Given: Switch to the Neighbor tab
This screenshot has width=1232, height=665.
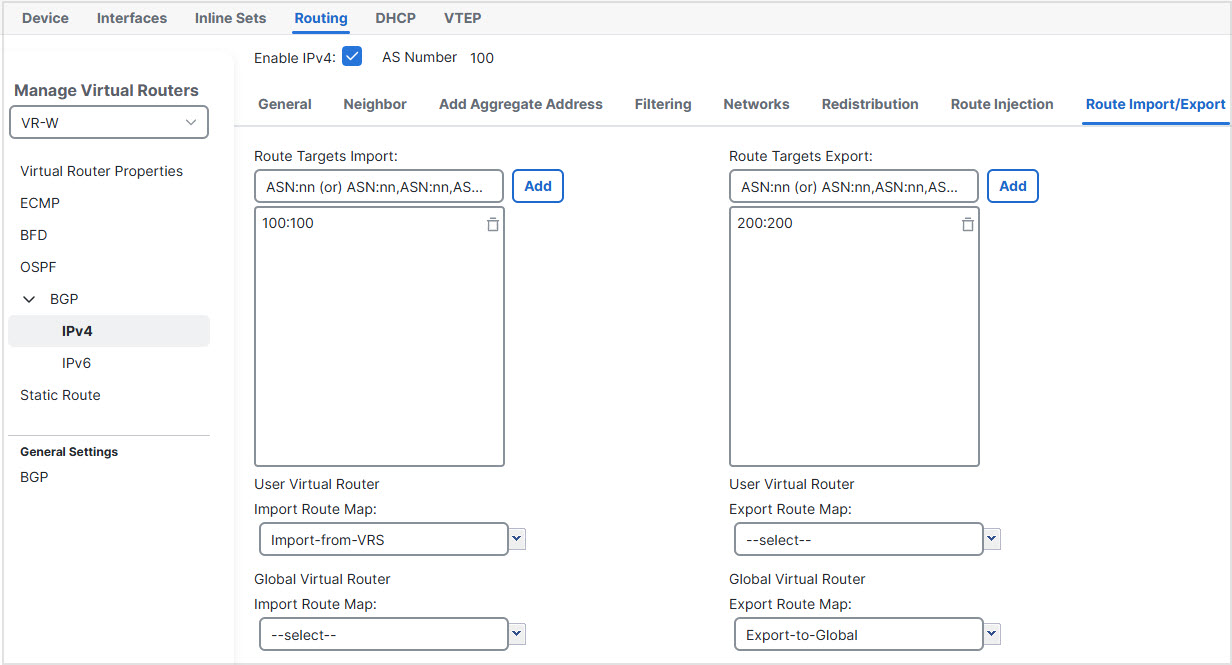Looking at the screenshot, I should pos(375,104).
